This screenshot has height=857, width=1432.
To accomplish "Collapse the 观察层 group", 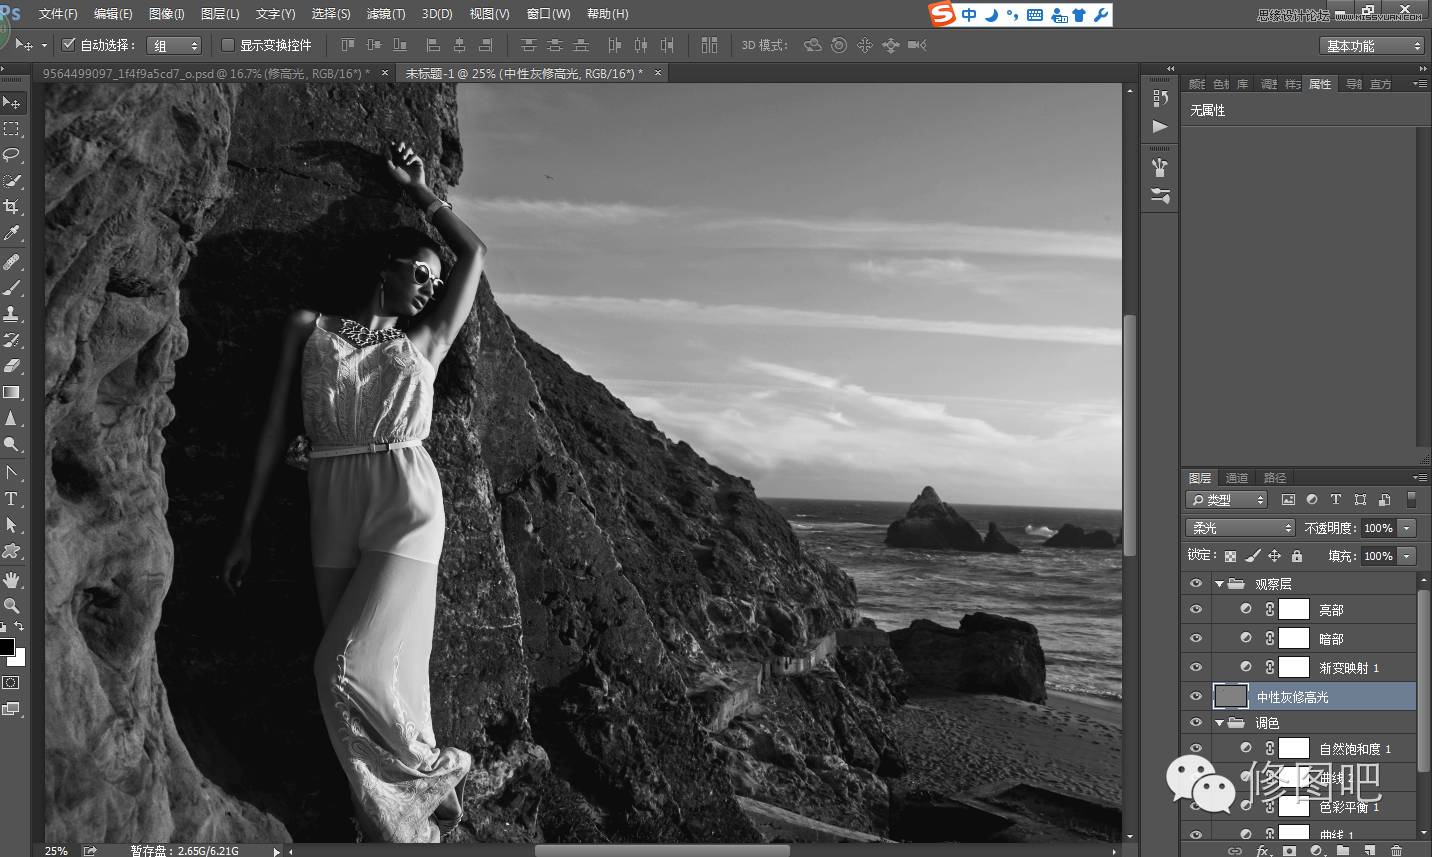I will (1220, 583).
